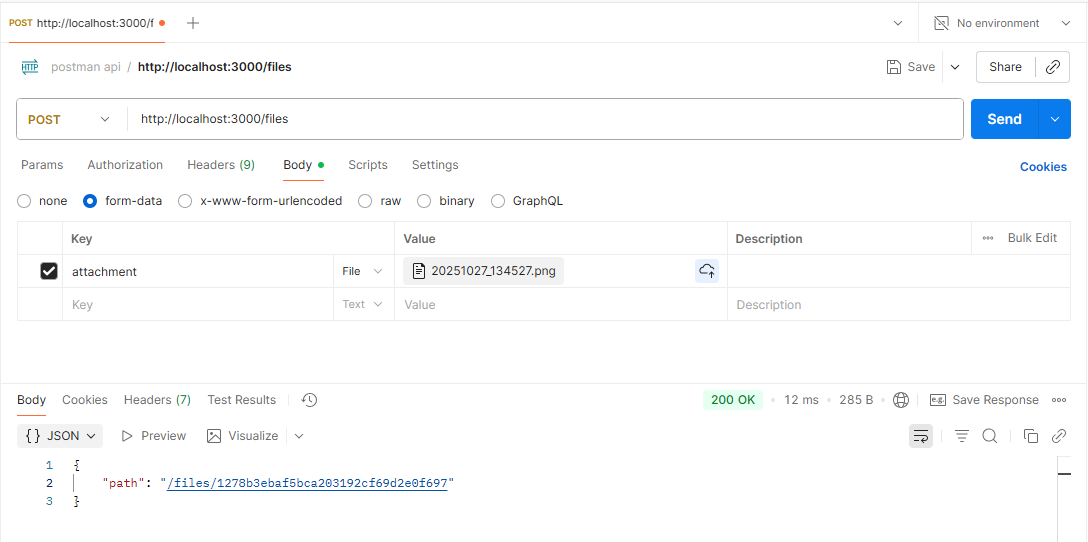Open the No environment dropdown
Image resolution: width=1088 pixels, height=542 pixels.
(x=1003, y=23)
